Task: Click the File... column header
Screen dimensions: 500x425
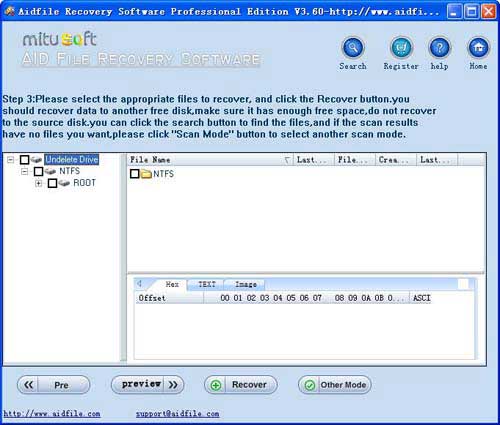Action: (355, 160)
